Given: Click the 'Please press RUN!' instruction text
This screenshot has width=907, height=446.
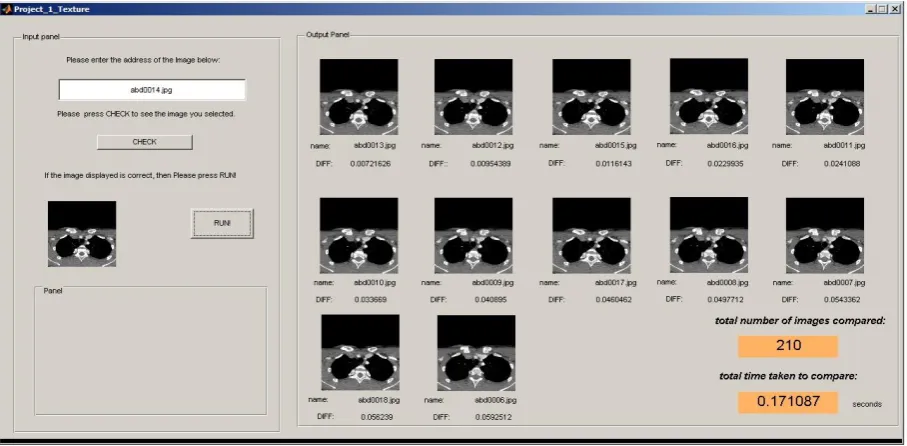Looking at the screenshot, I should [141, 175].
